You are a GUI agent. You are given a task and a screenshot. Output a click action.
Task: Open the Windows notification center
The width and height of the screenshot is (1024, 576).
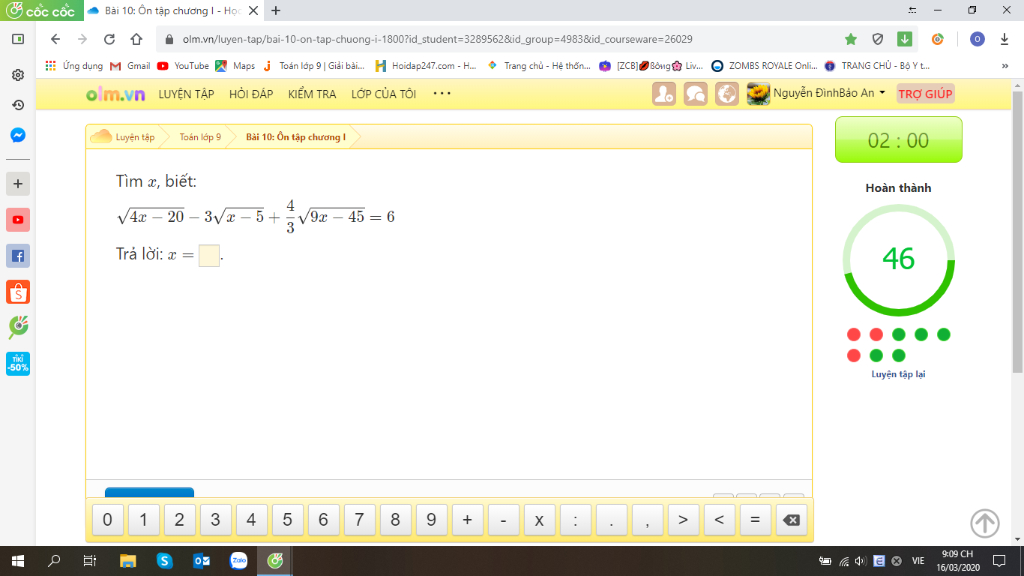(x=999, y=561)
